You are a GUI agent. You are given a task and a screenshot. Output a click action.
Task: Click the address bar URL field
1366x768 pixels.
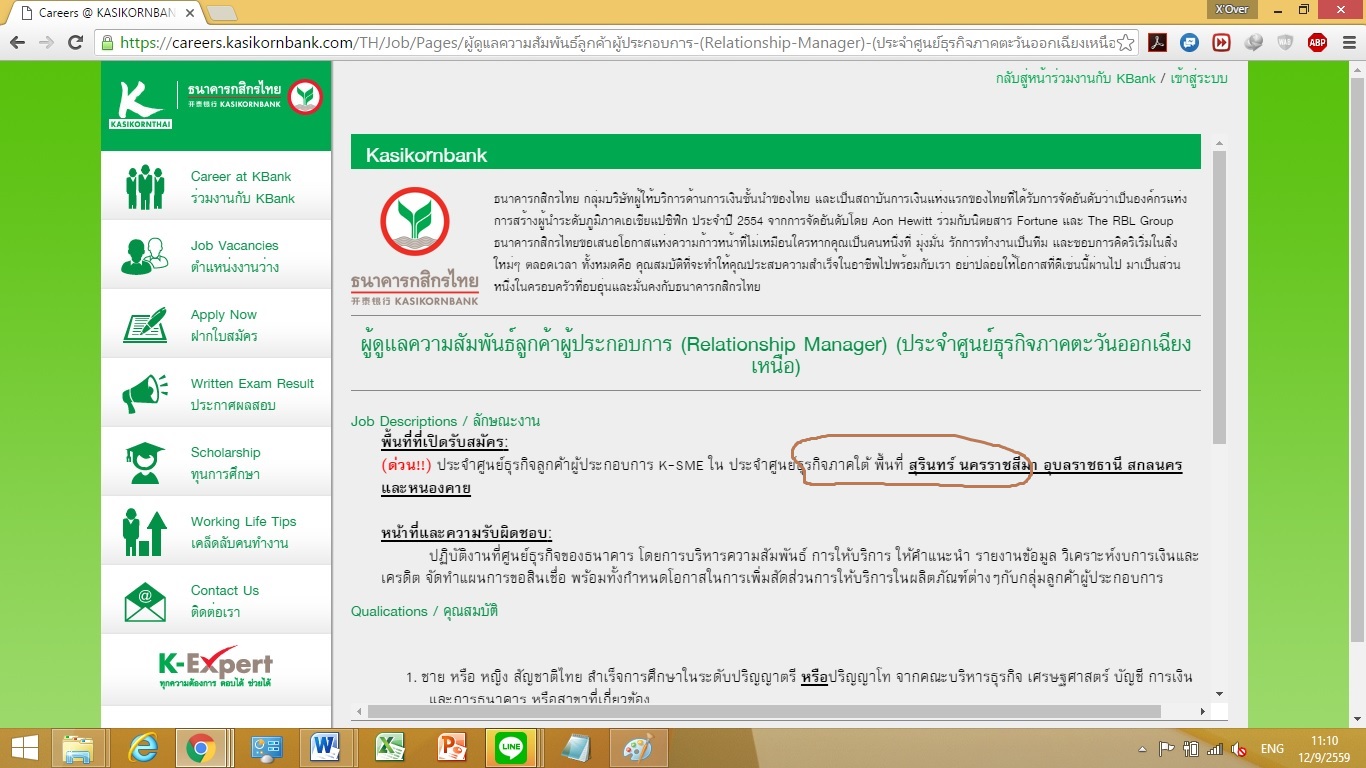(615, 42)
